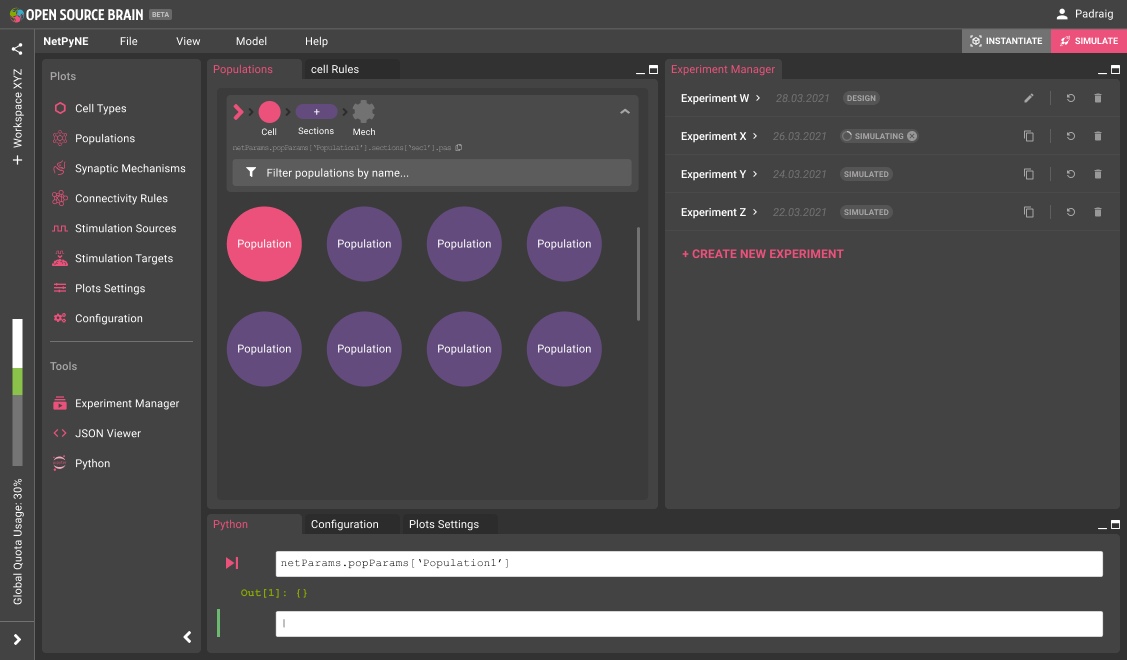This screenshot has width=1127, height=660.
Task: Run the Python command with the run icon
Action: [x=232, y=562]
